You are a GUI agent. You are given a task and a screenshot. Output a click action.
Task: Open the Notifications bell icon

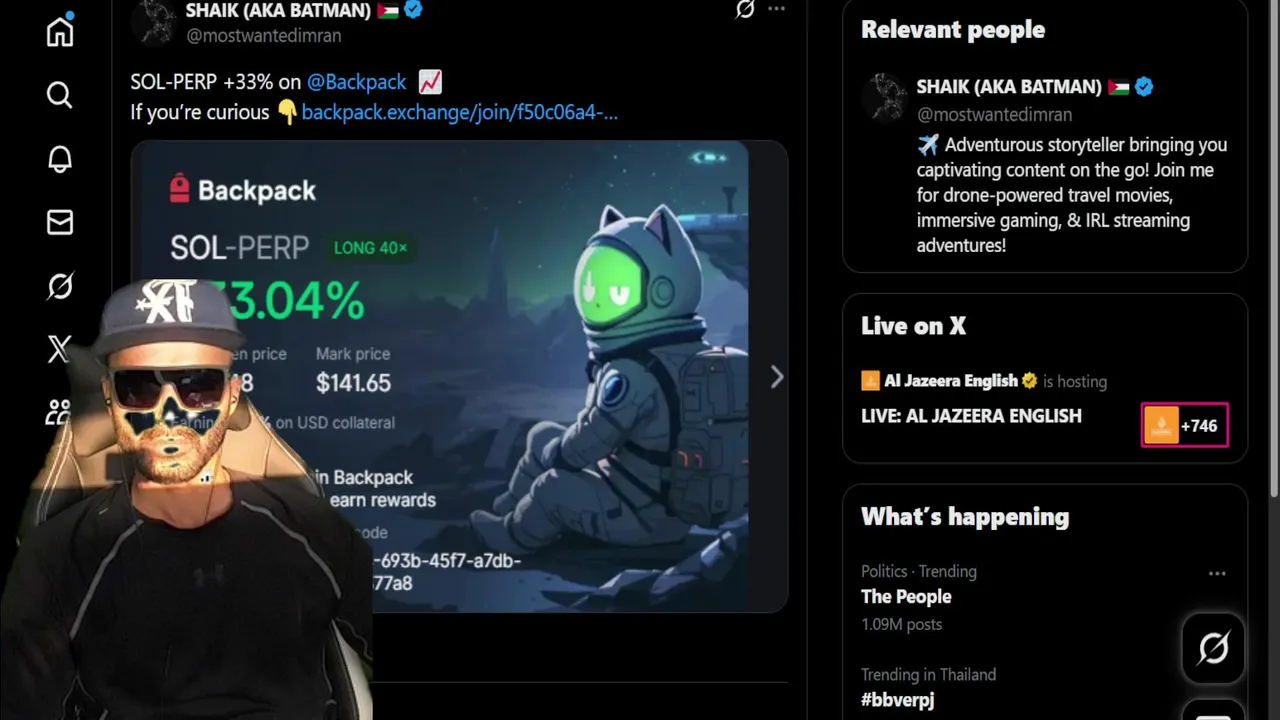coord(60,159)
